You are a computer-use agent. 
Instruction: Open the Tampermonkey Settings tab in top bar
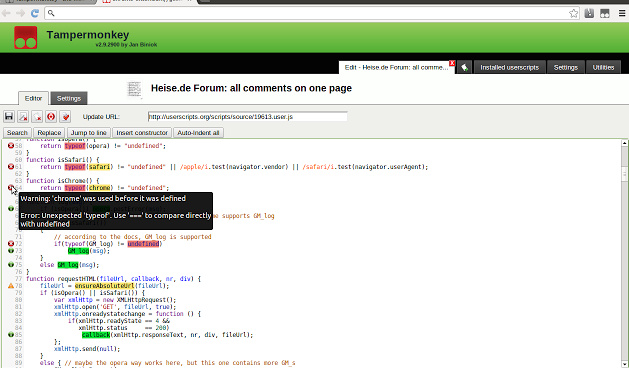(x=566, y=67)
